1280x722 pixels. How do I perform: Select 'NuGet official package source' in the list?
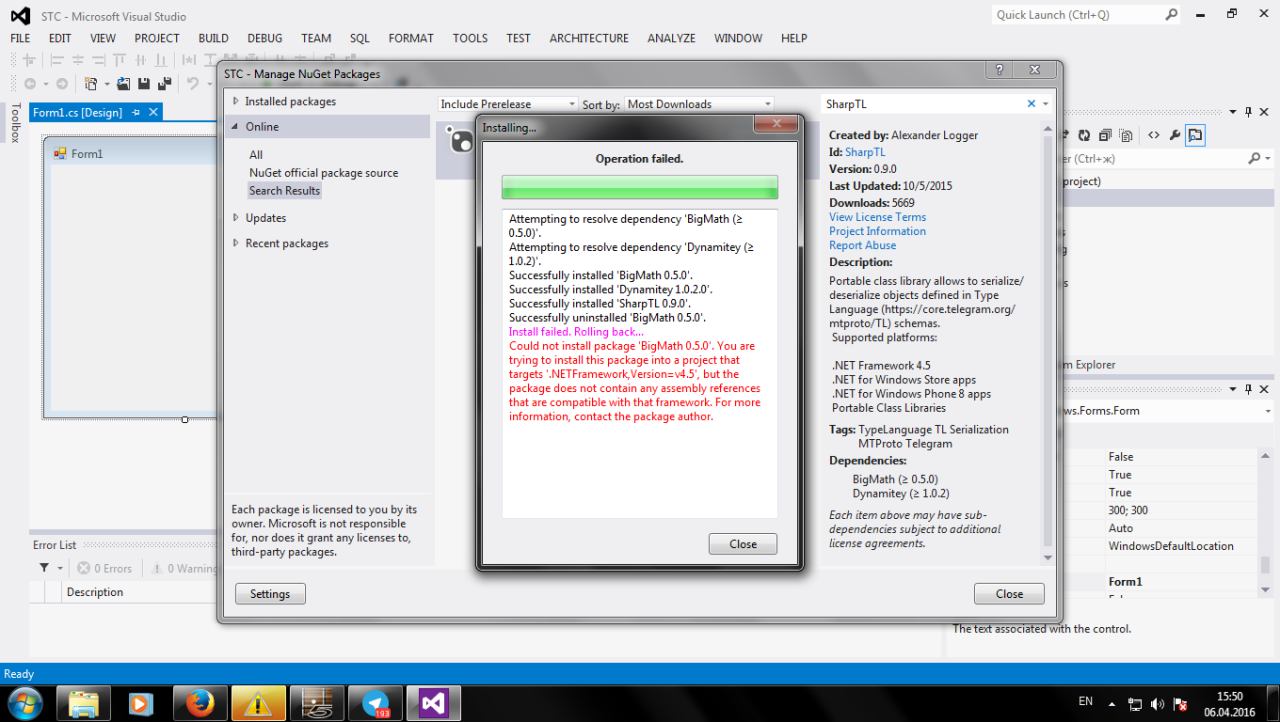pos(324,173)
